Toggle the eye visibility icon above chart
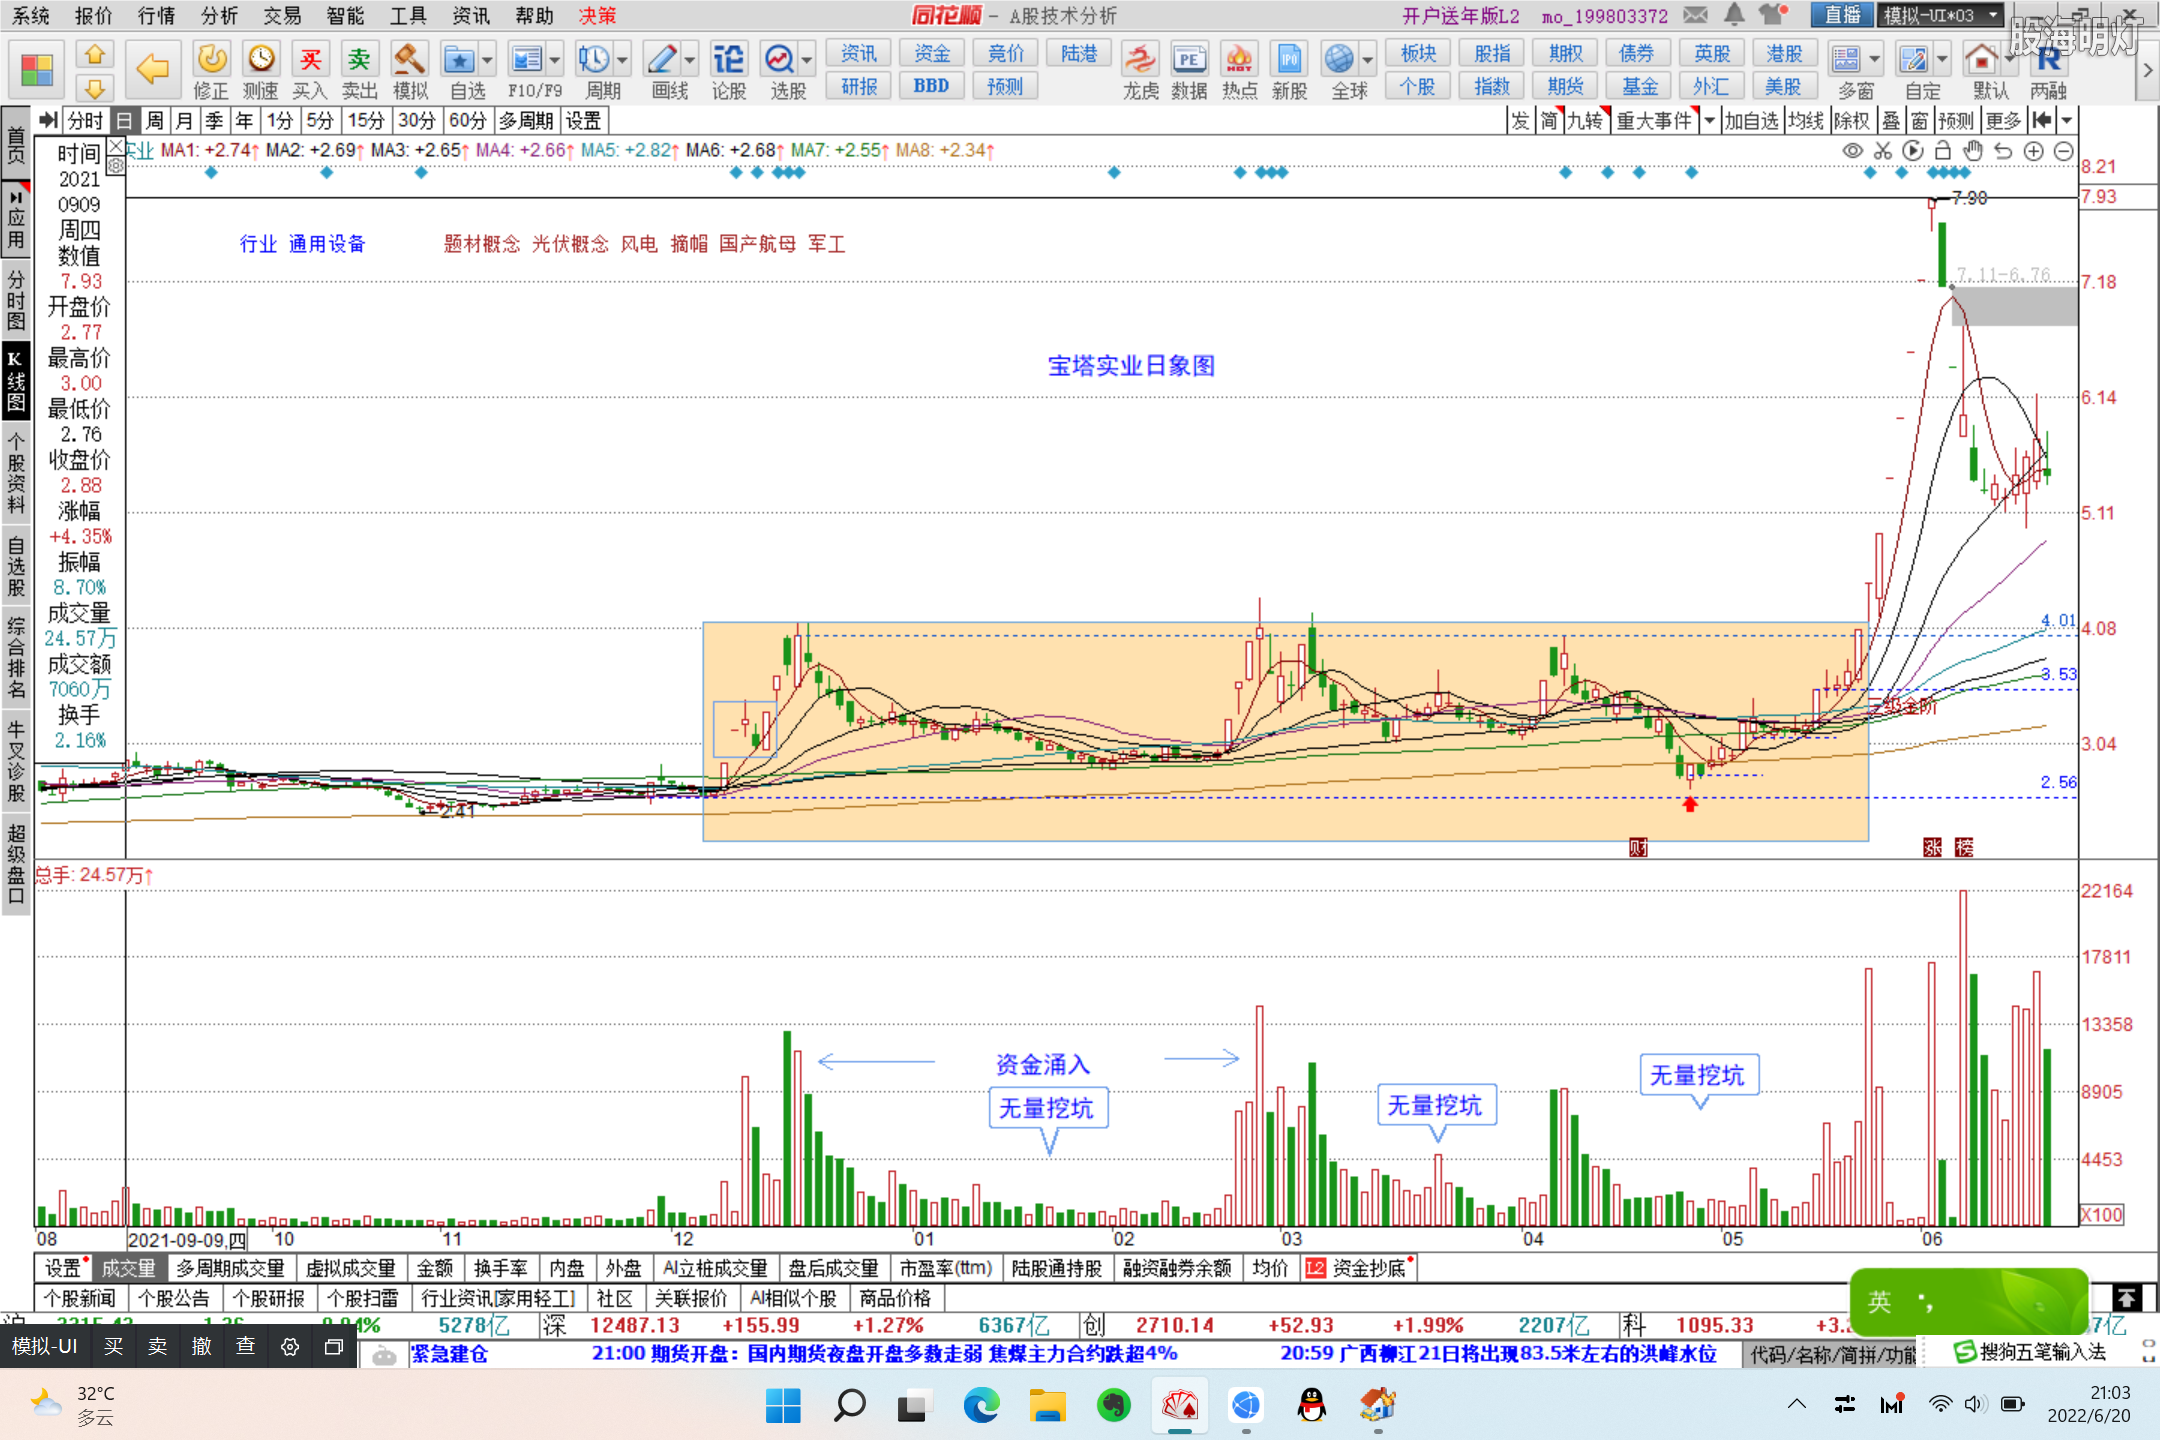The width and height of the screenshot is (2160, 1440). pyautogui.click(x=1852, y=151)
